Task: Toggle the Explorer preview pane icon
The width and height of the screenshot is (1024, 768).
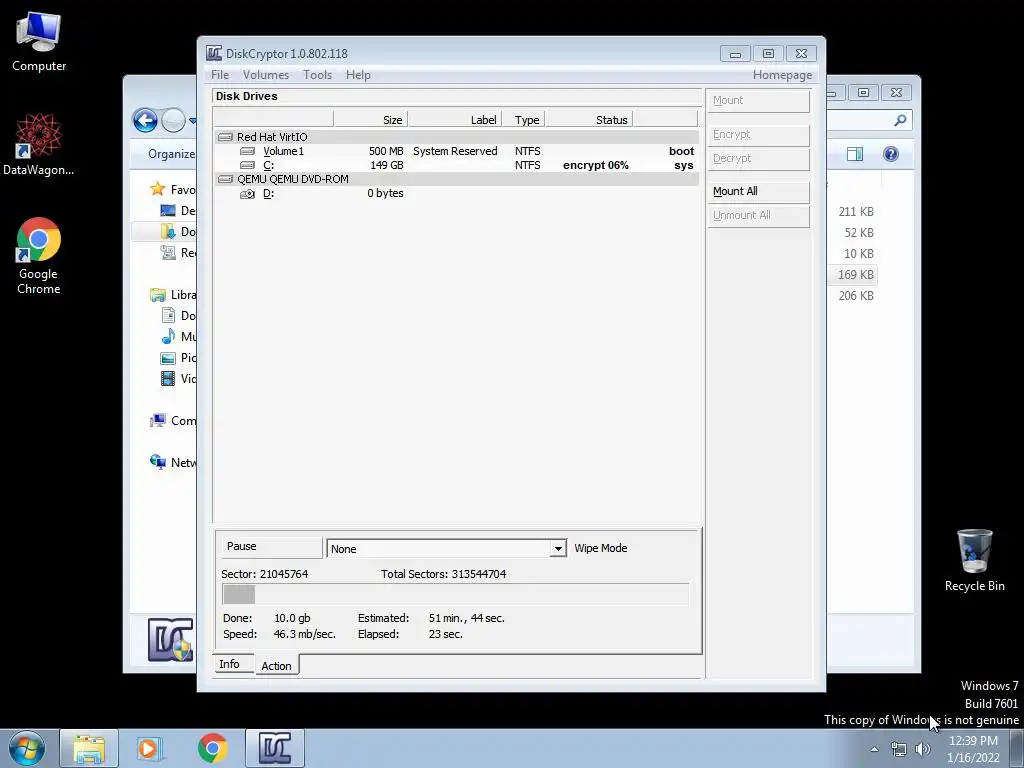Action: (855, 154)
